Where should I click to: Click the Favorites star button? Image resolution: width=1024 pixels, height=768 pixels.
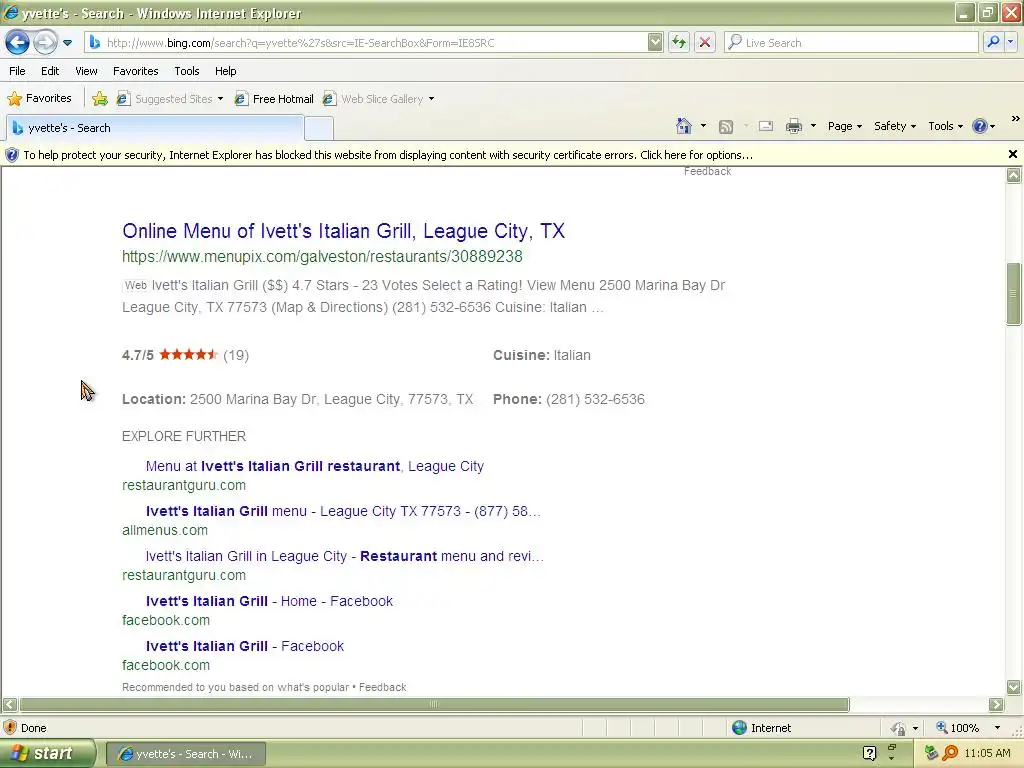point(39,99)
